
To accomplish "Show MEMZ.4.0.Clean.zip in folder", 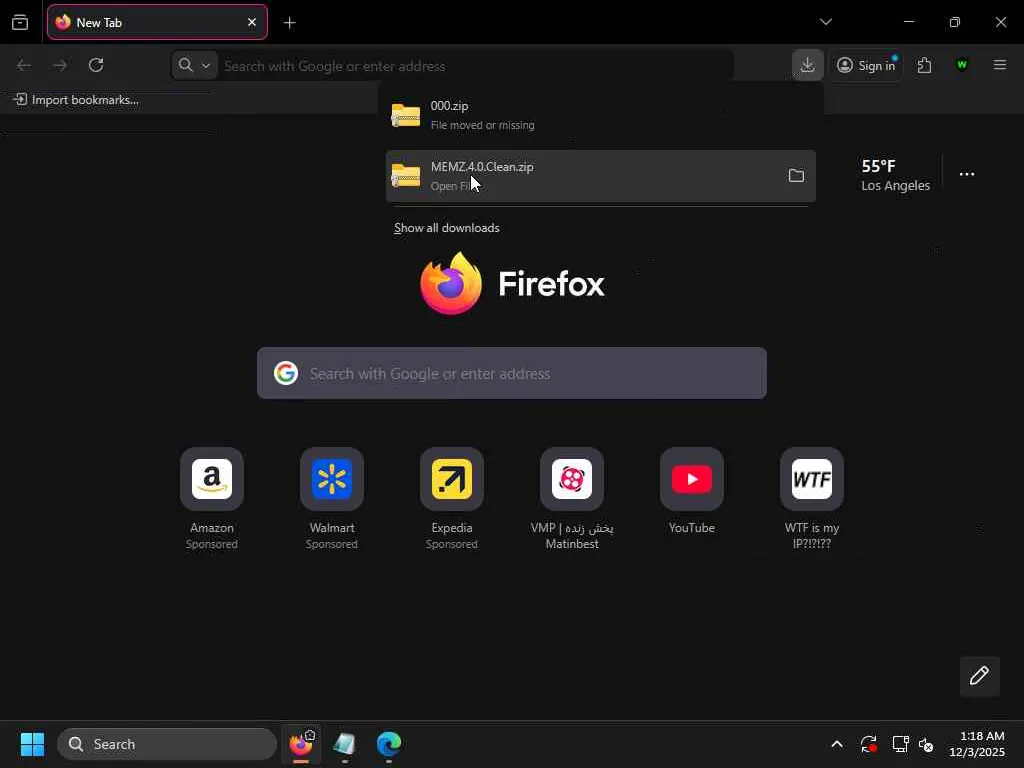I will point(795,176).
